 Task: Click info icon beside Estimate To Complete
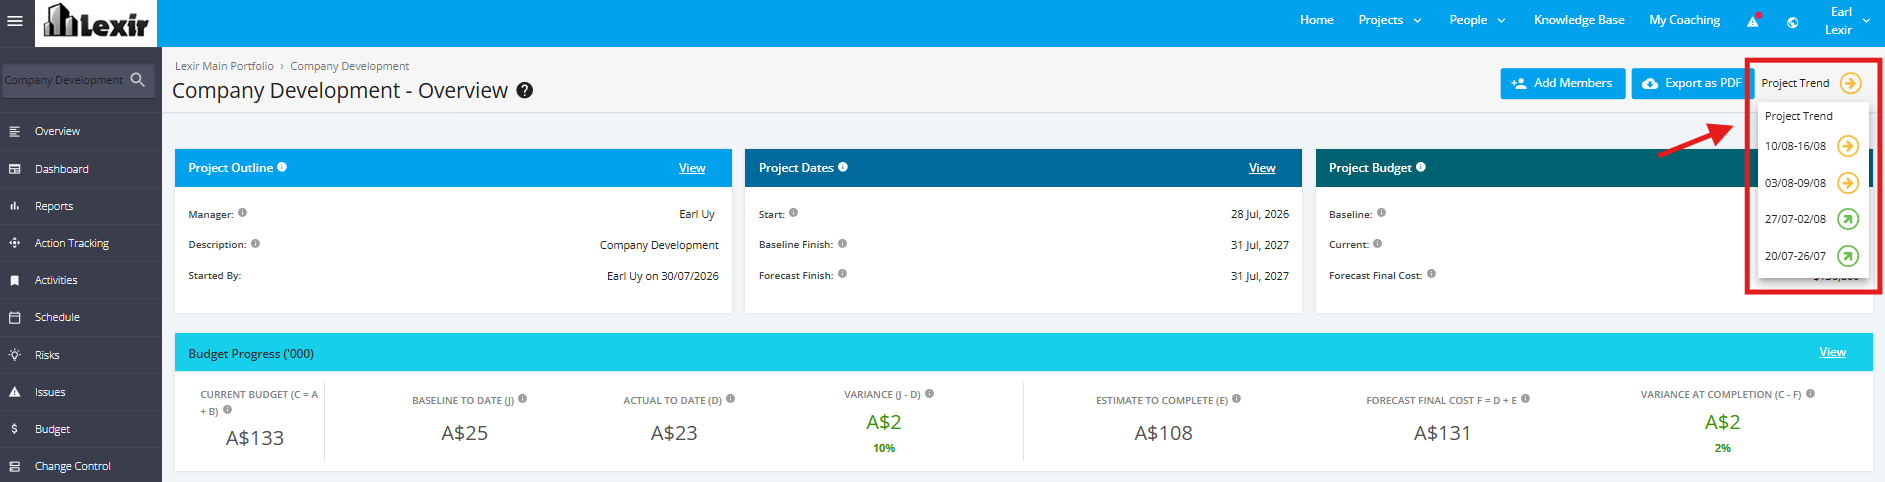pos(1237,399)
